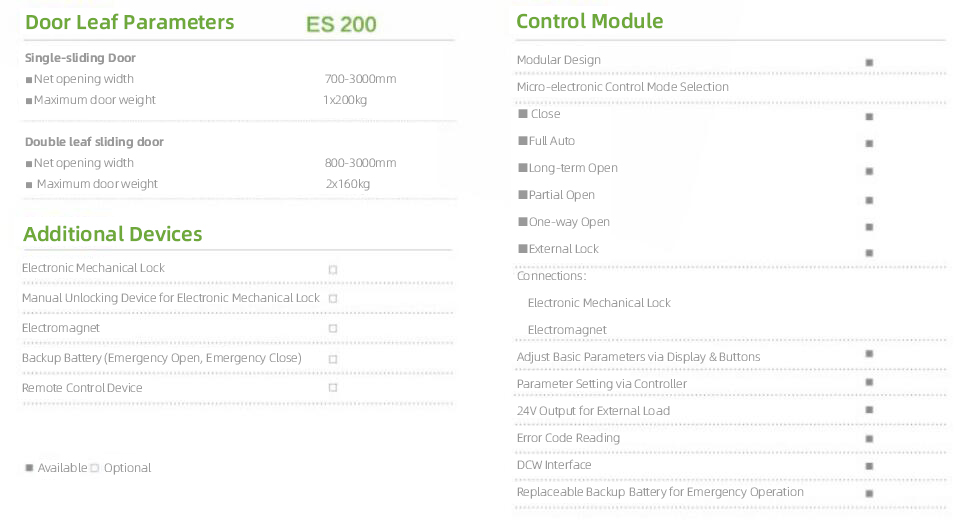Screen dimensions: 964x526
Task: Click the Single-sliding Door subheading
Action: [x=80, y=58]
